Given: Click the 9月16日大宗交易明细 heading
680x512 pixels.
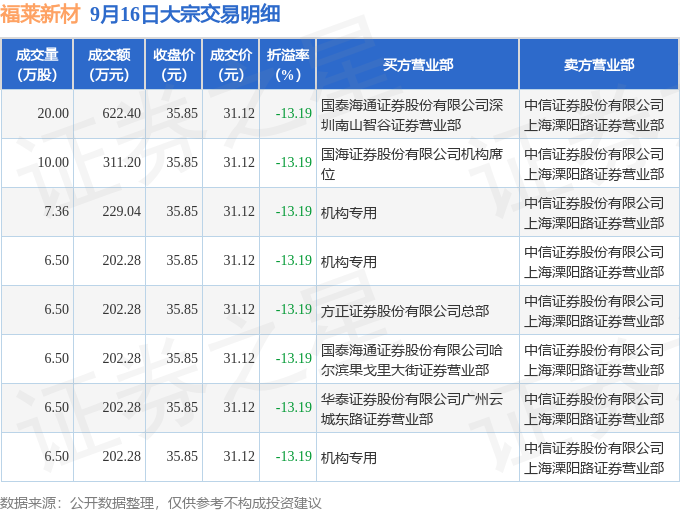Looking at the screenshot, I should 185,14.
